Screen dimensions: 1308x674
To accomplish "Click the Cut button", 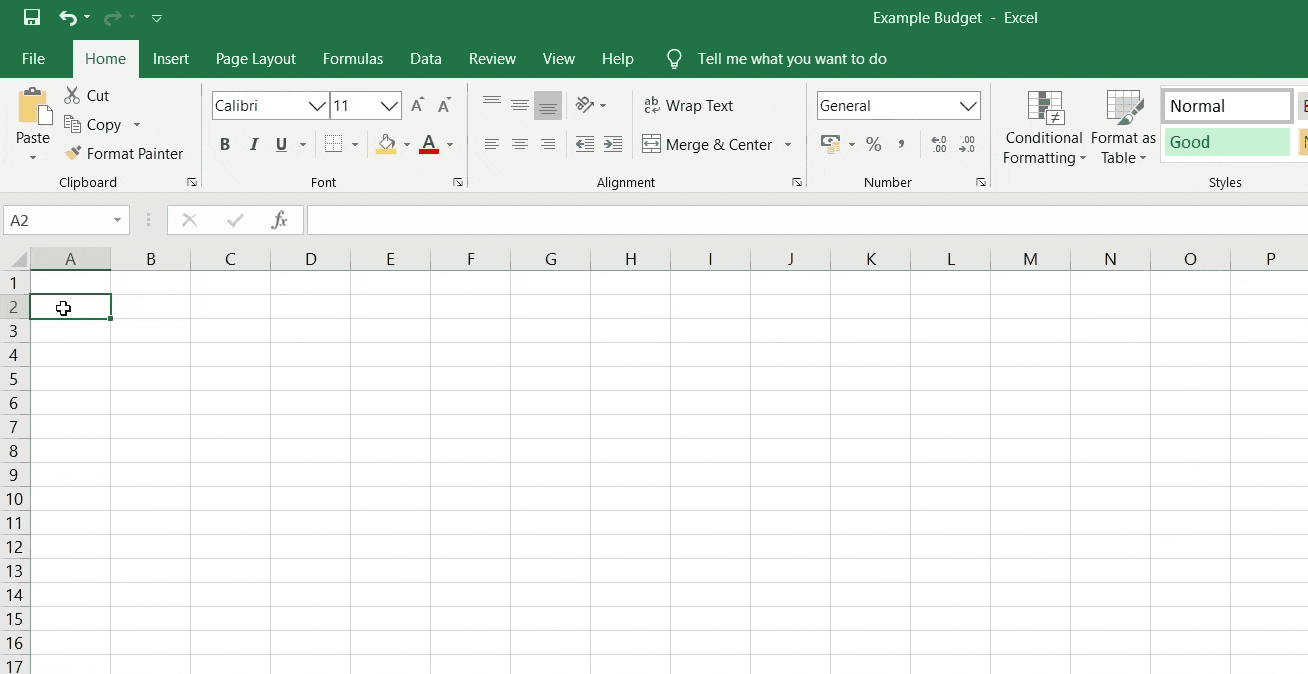I will [87, 96].
